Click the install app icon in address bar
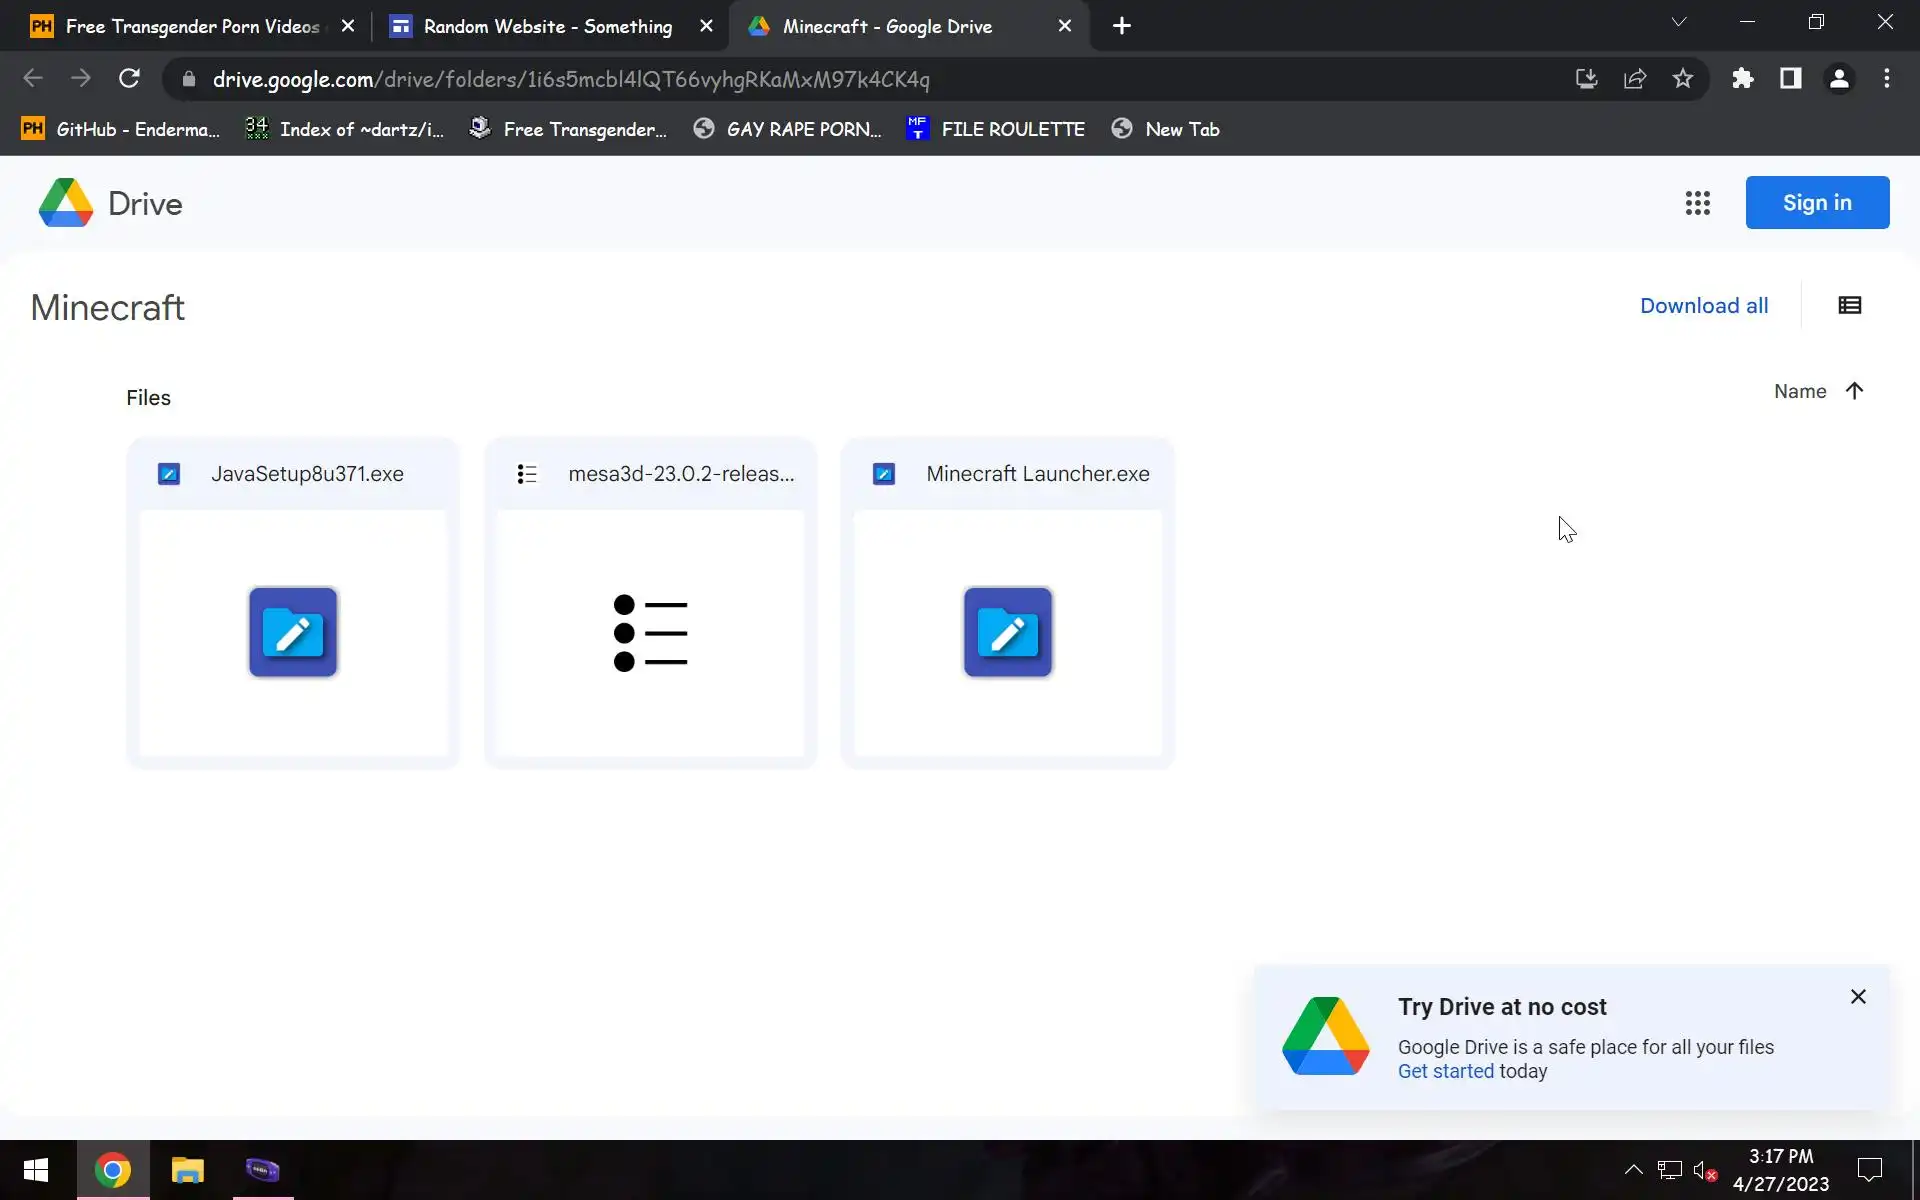This screenshot has width=1920, height=1200. click(1586, 79)
